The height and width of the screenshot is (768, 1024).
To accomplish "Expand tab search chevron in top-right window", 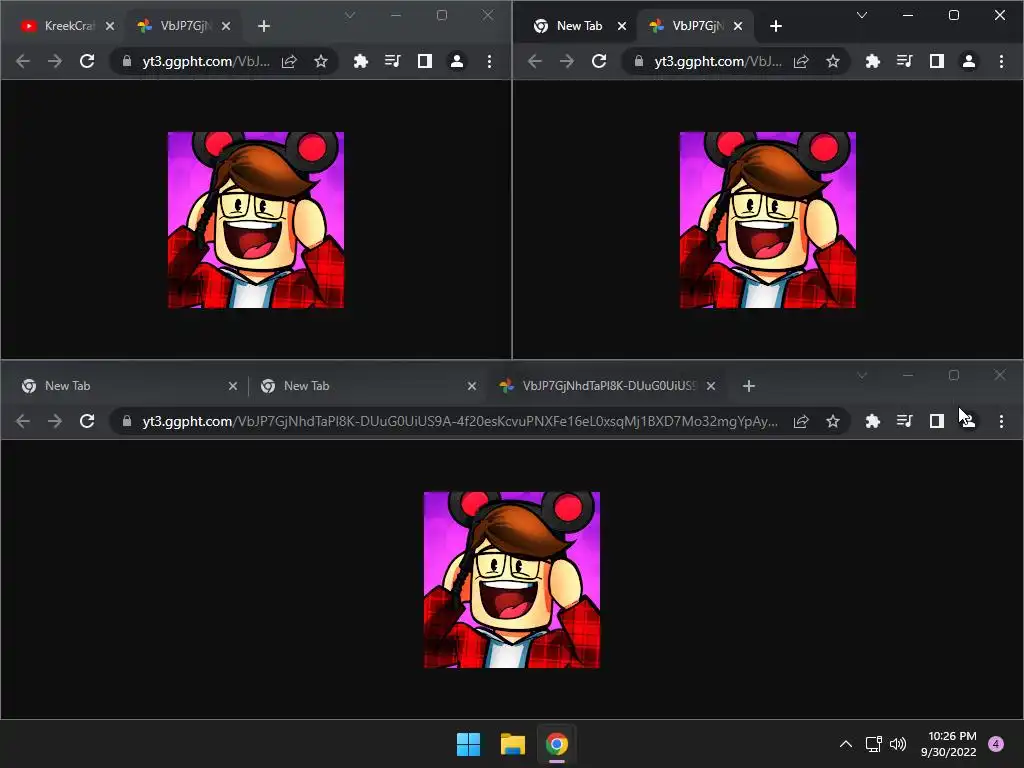I will [x=862, y=15].
